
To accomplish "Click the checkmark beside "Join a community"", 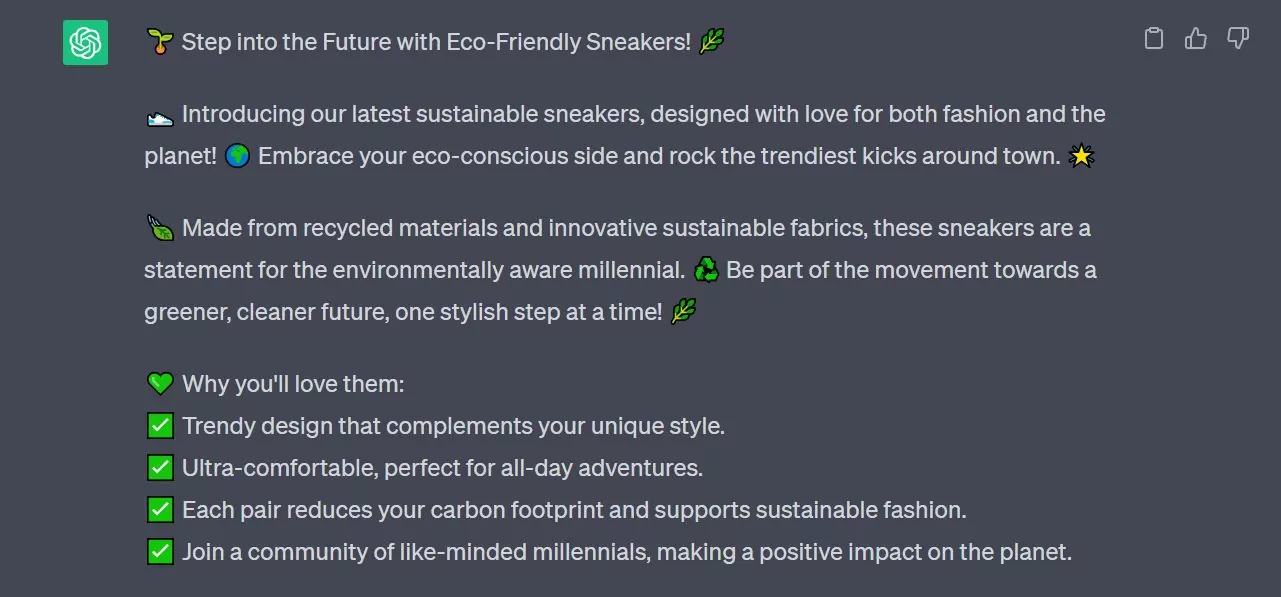I will [x=159, y=552].
